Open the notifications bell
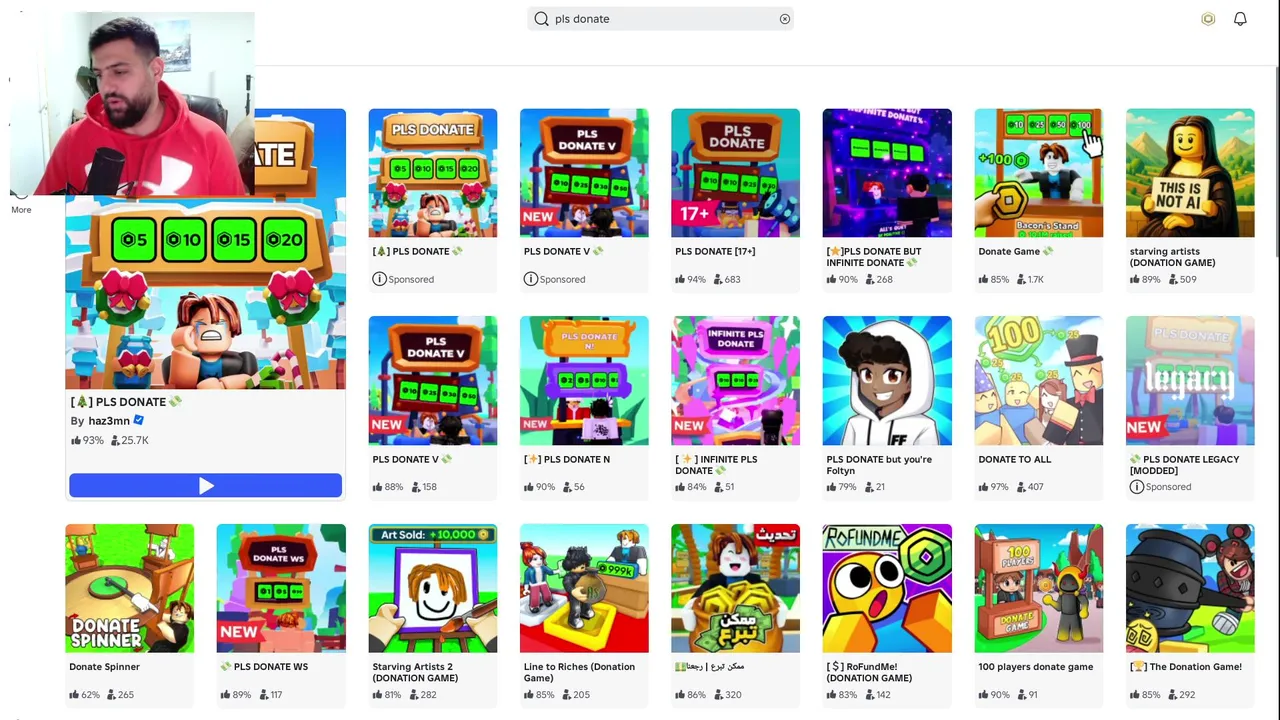The height and width of the screenshot is (720, 1280). 1240,19
